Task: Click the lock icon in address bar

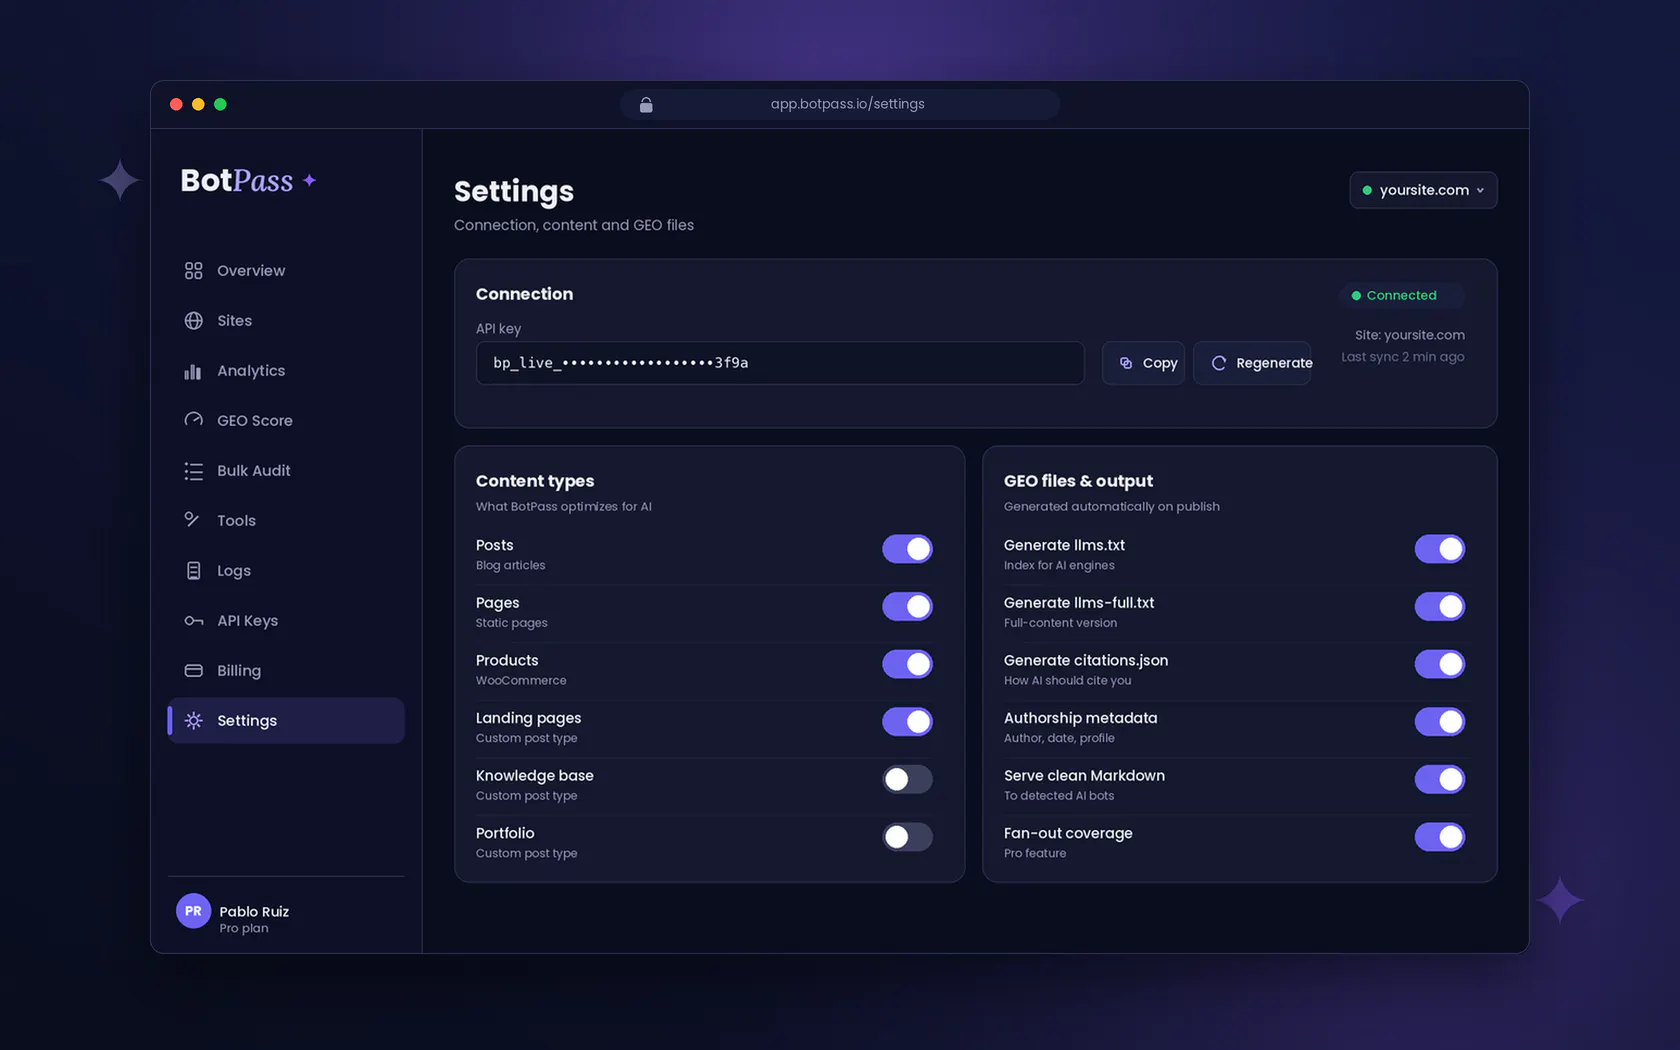Action: [x=646, y=104]
